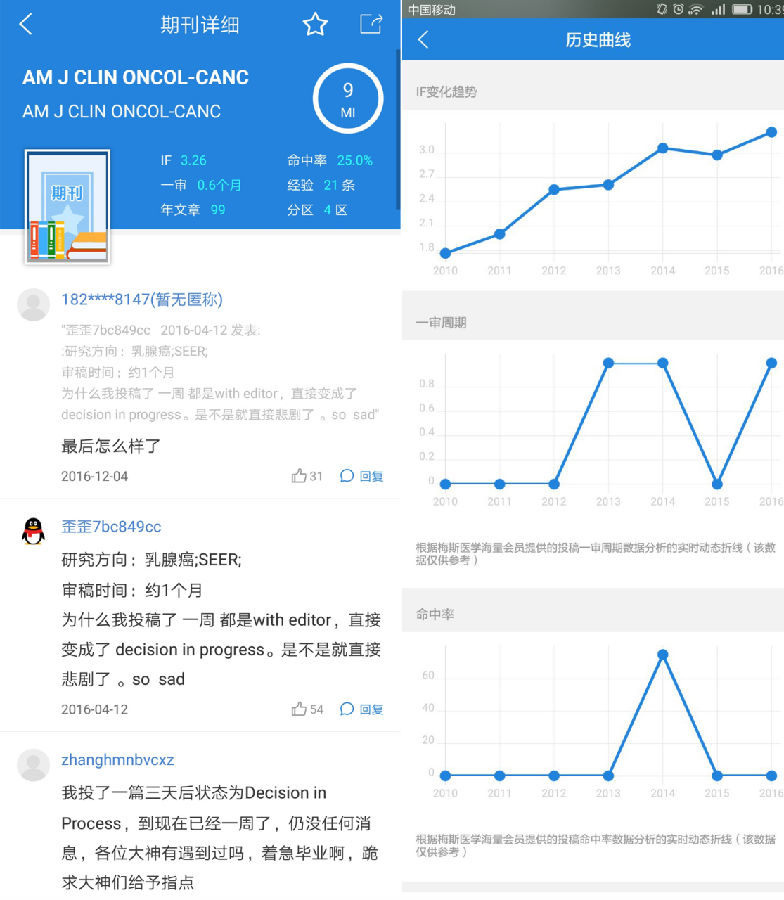This screenshot has height=900, width=784.
Task: Open zhanghmnbvcxz username link
Action: (x=117, y=760)
